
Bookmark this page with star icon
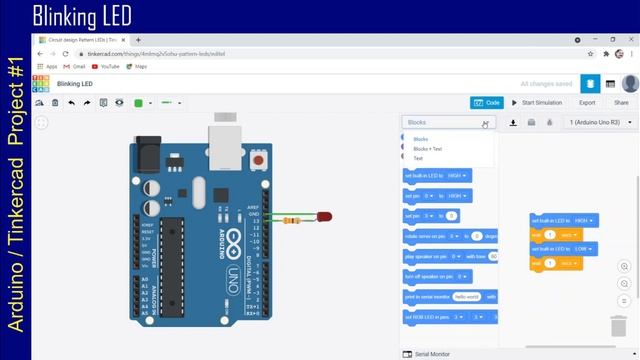pos(590,54)
